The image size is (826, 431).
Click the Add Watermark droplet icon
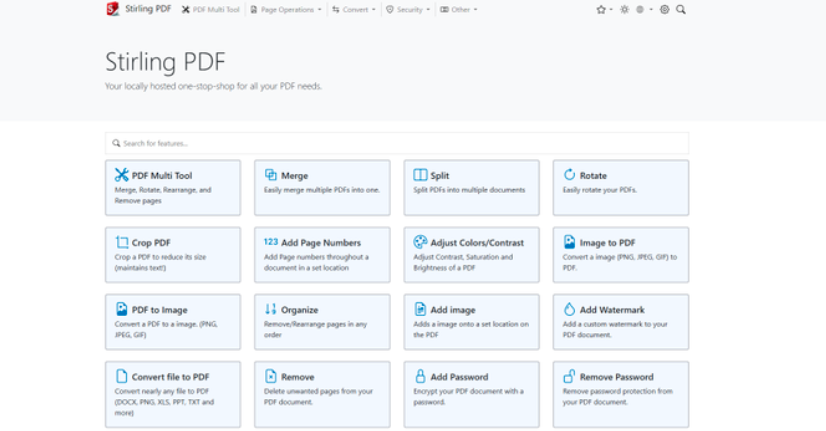coord(569,309)
